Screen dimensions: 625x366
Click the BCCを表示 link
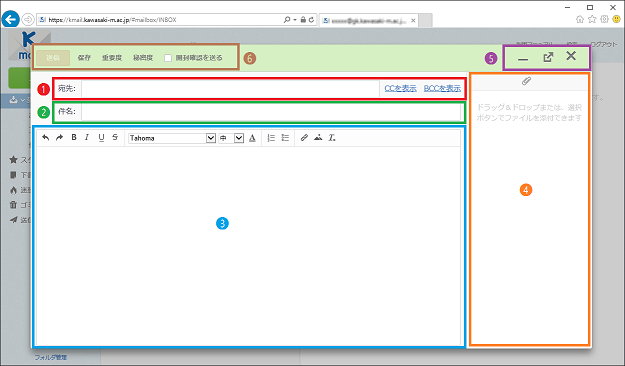pos(442,89)
